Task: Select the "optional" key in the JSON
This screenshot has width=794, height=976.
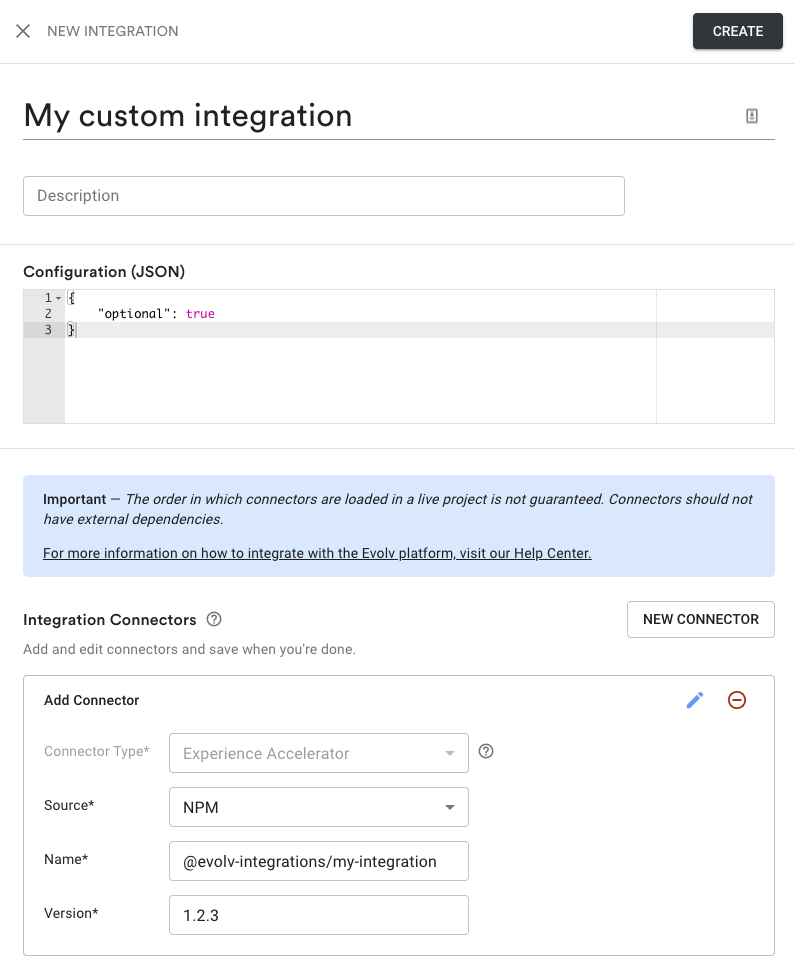Action: 134,314
